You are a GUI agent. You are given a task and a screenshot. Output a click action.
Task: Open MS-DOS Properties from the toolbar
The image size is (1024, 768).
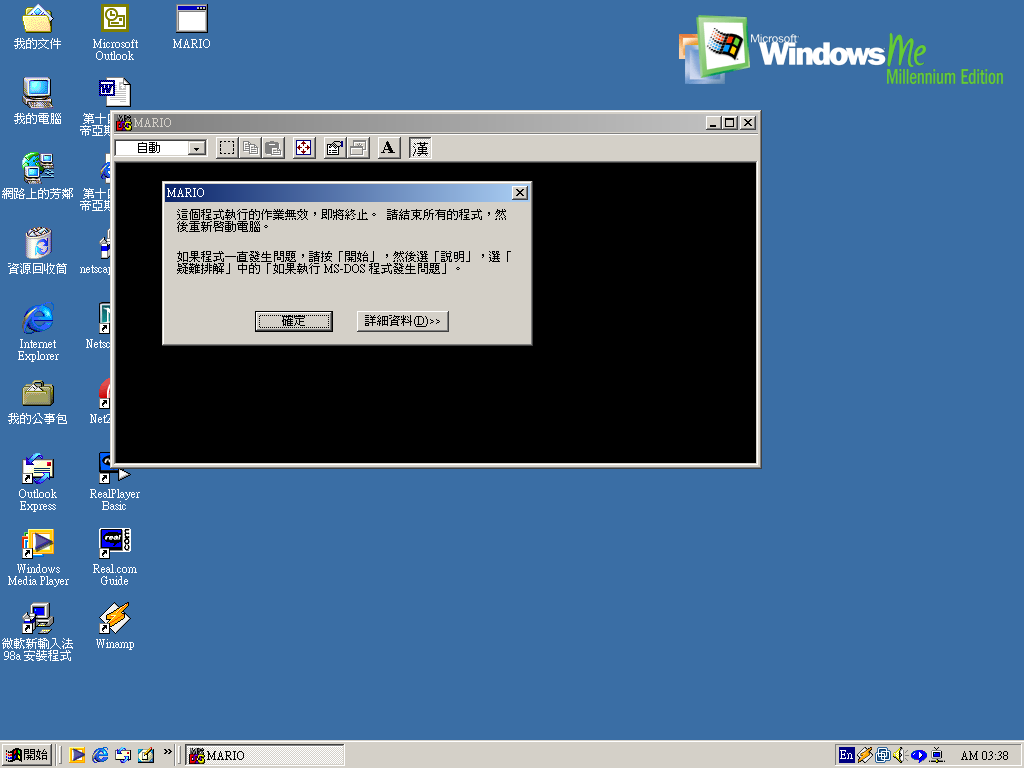click(334, 148)
